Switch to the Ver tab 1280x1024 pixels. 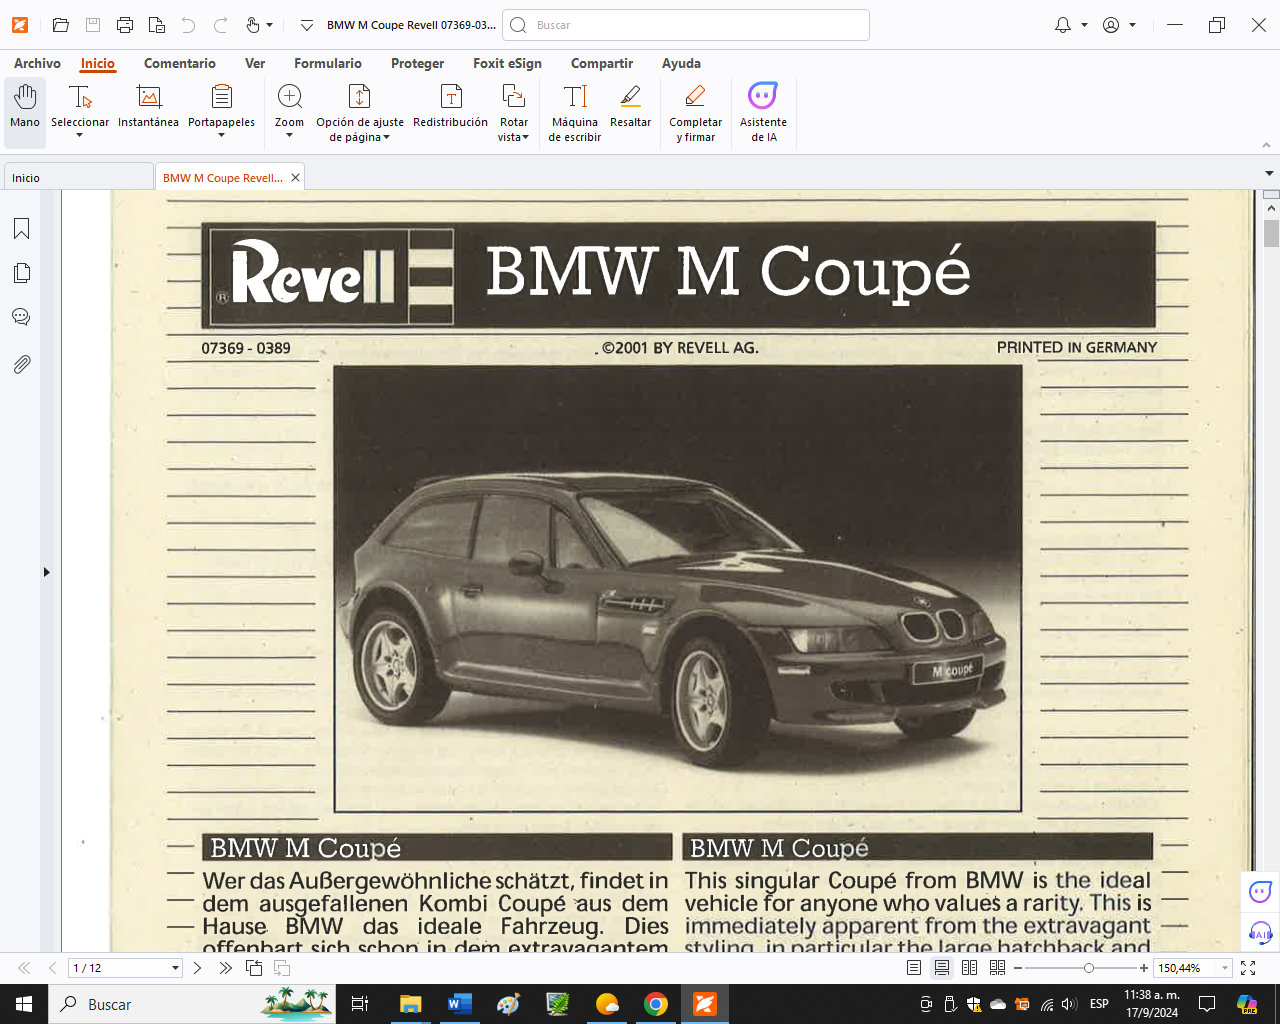255,63
